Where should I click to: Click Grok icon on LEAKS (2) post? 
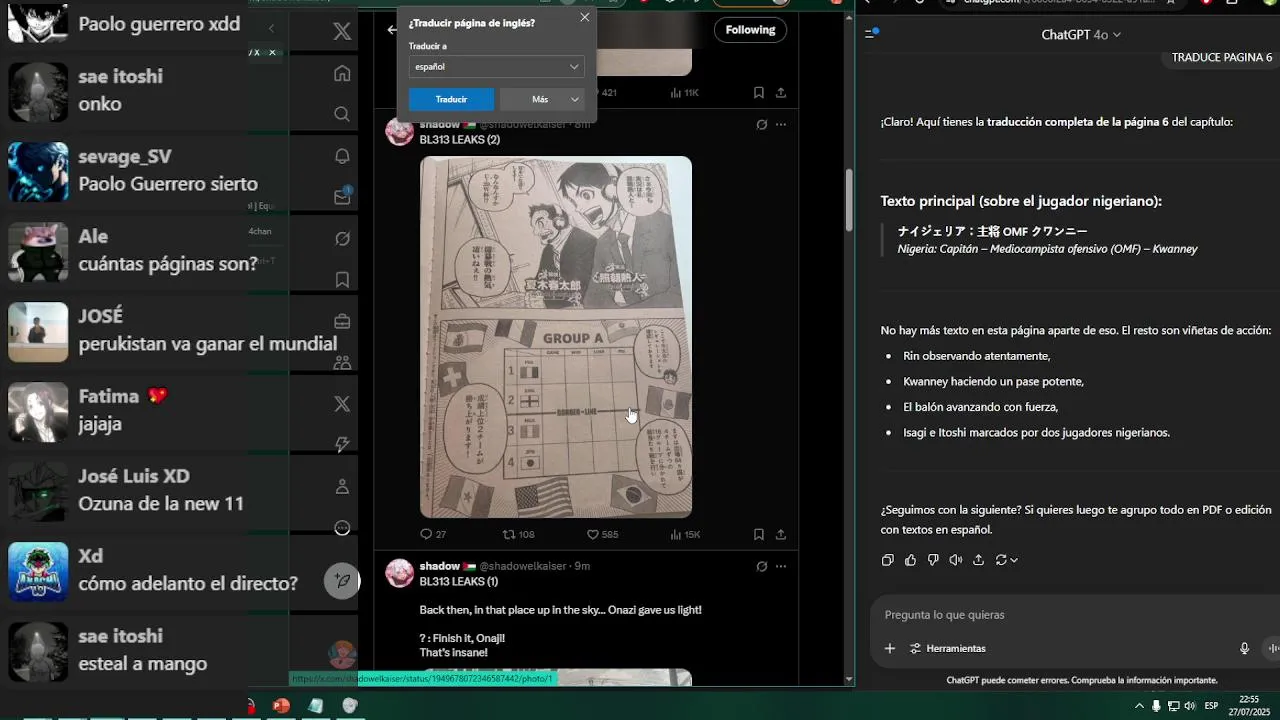pos(761,124)
